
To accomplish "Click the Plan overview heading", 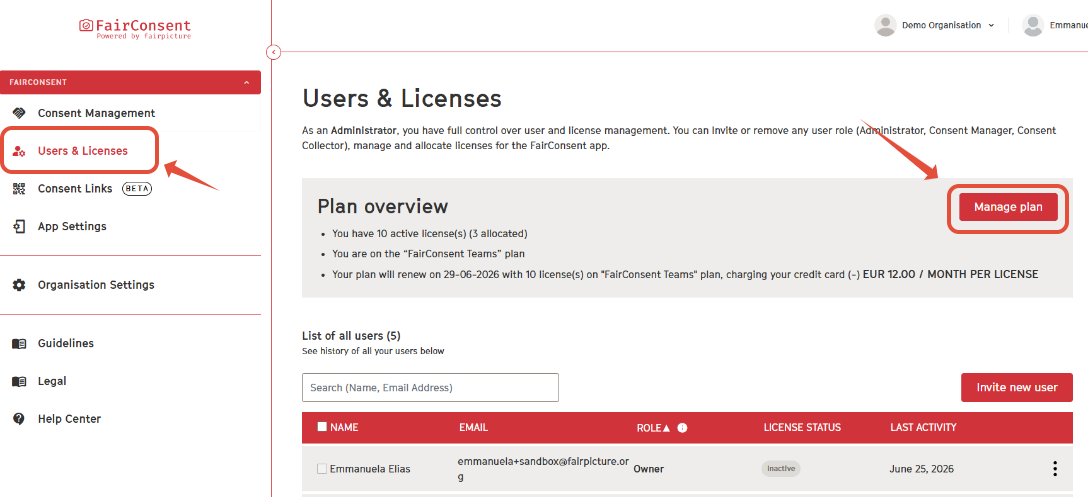I will pyautogui.click(x=382, y=206).
